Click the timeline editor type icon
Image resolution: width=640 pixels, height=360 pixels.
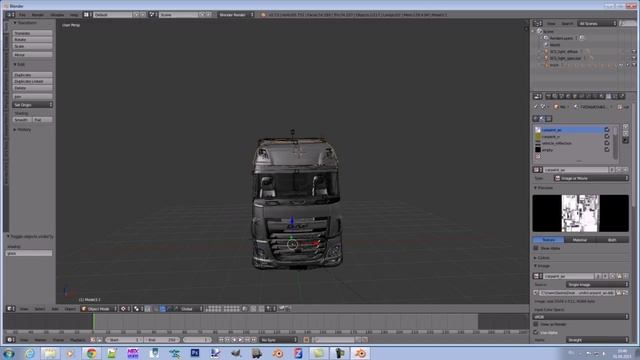click(11, 340)
